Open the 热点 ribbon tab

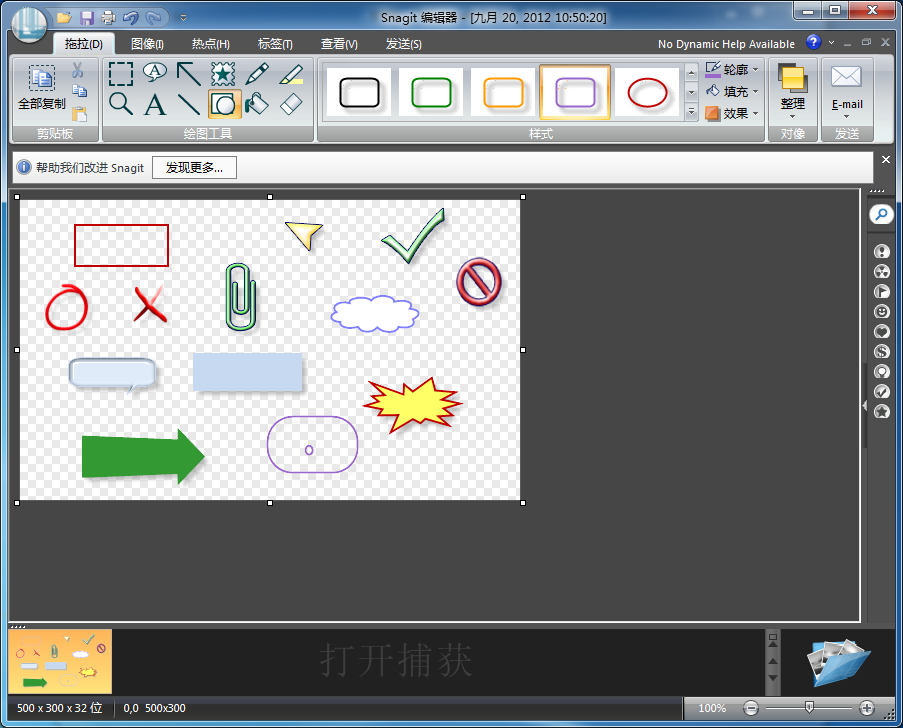point(210,44)
